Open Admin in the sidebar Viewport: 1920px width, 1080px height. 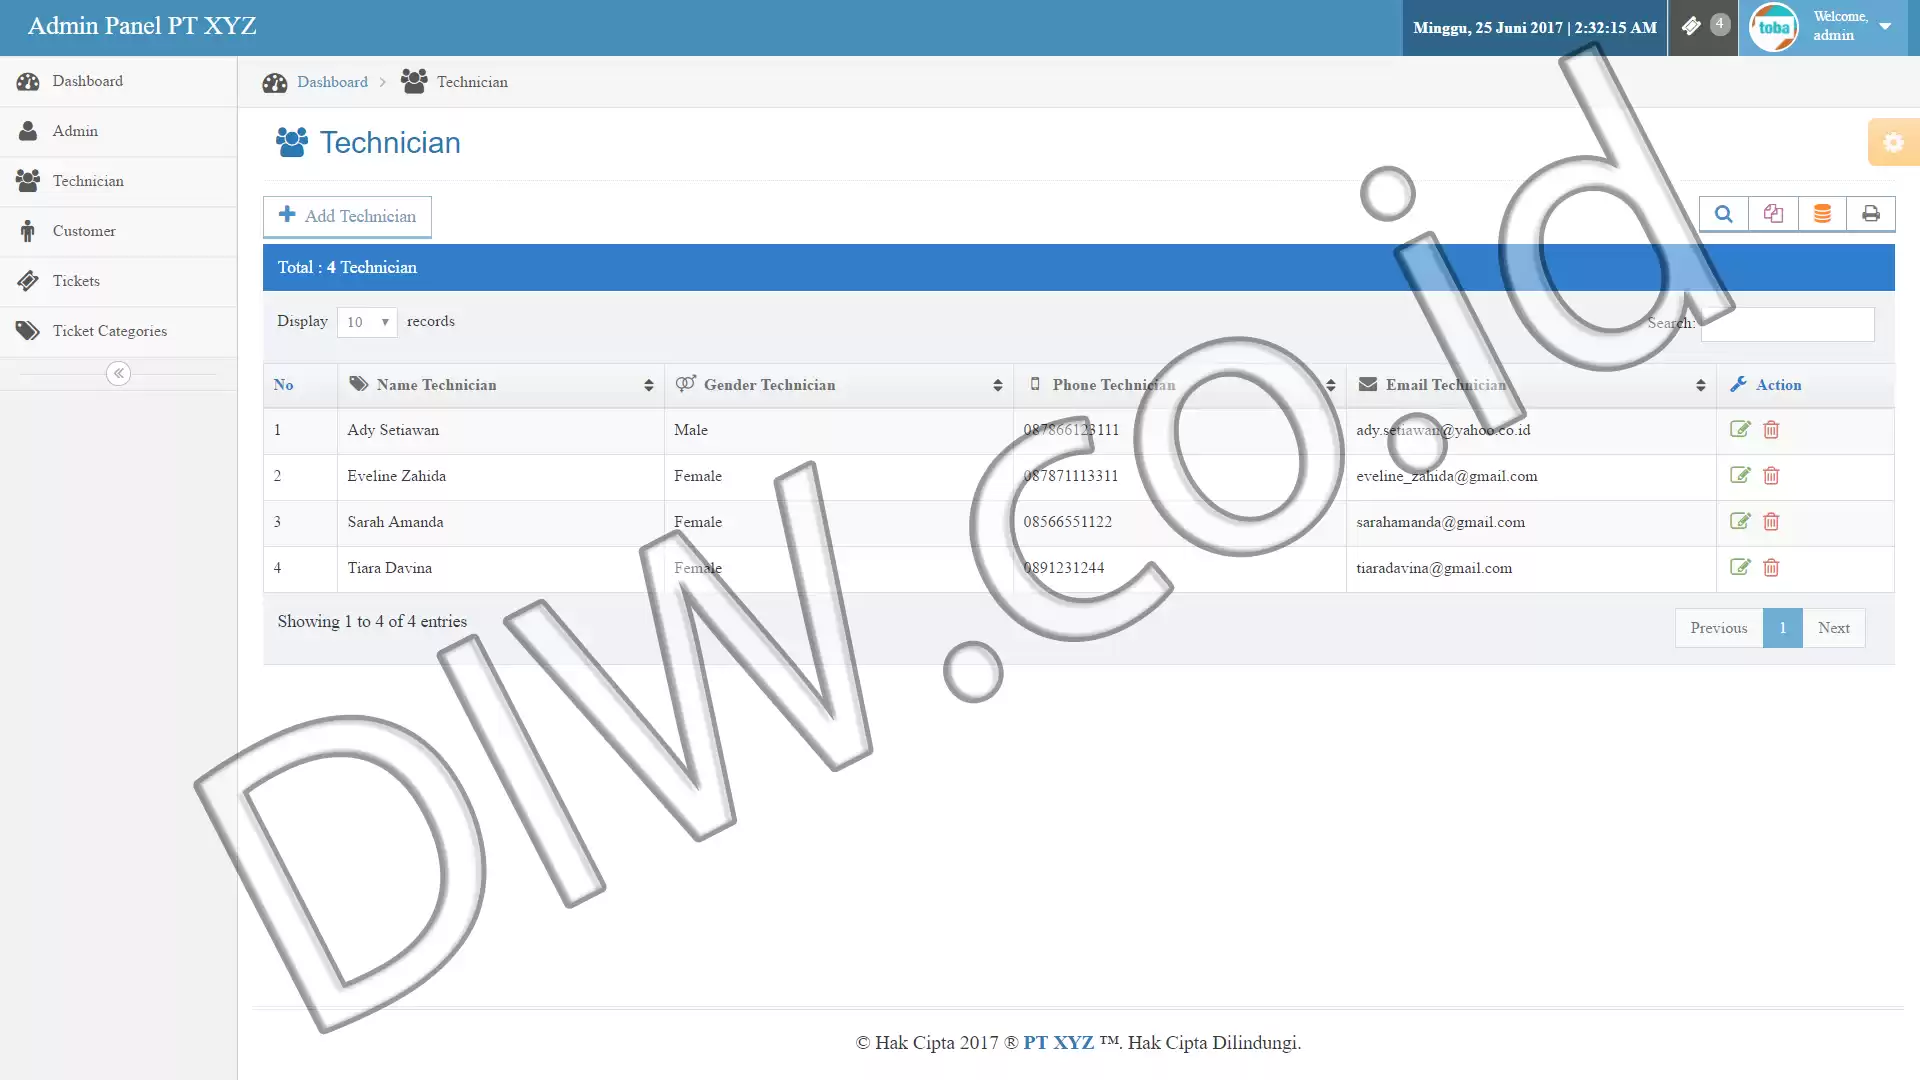[x=118, y=131]
